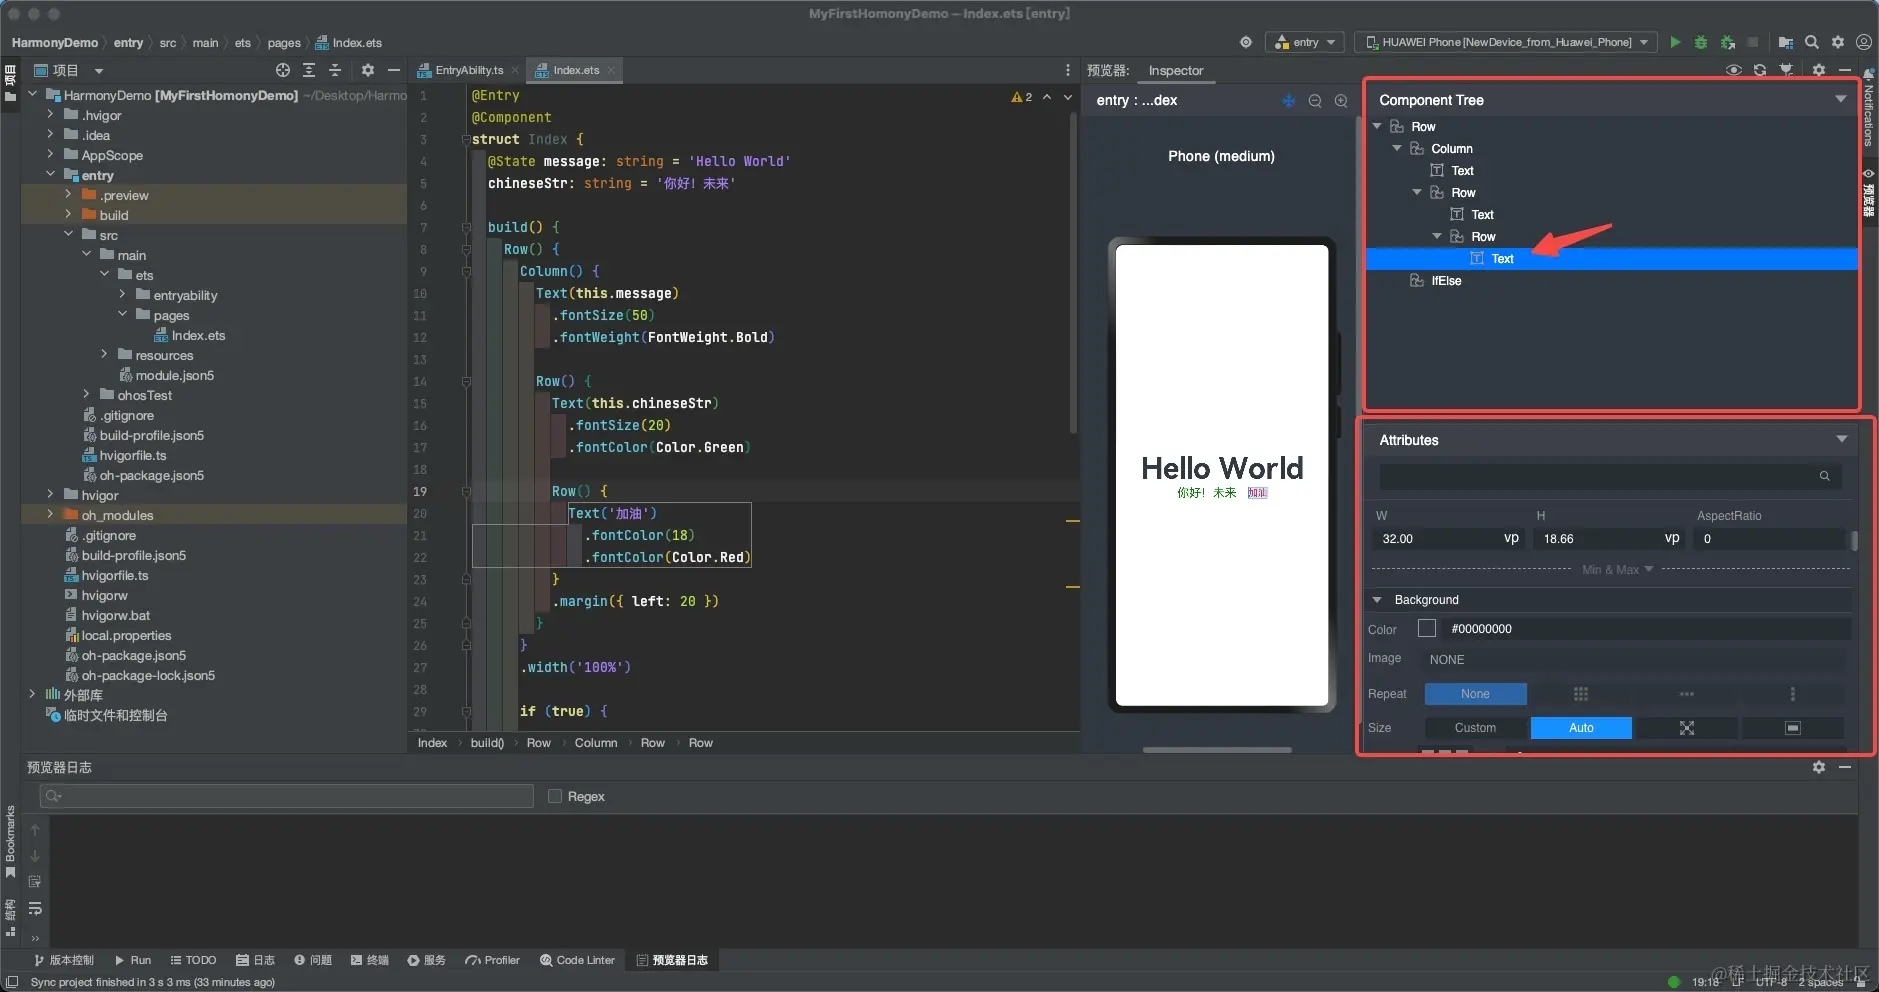
Task: Switch to the EntryAbility.ts editor tab
Action: click(x=467, y=70)
